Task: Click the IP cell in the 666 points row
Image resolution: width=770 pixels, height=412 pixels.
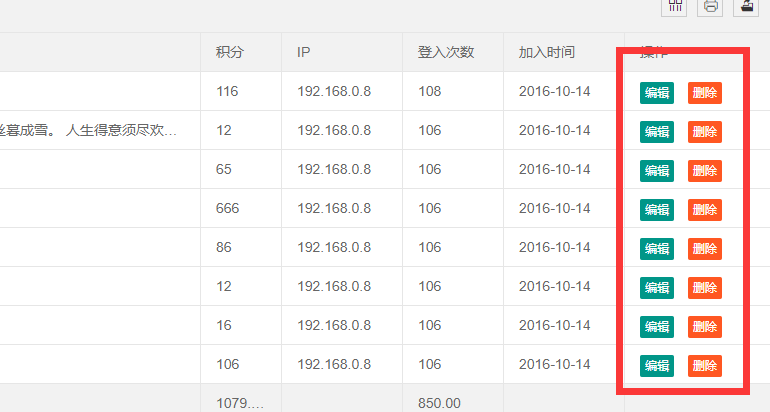Action: [342, 208]
